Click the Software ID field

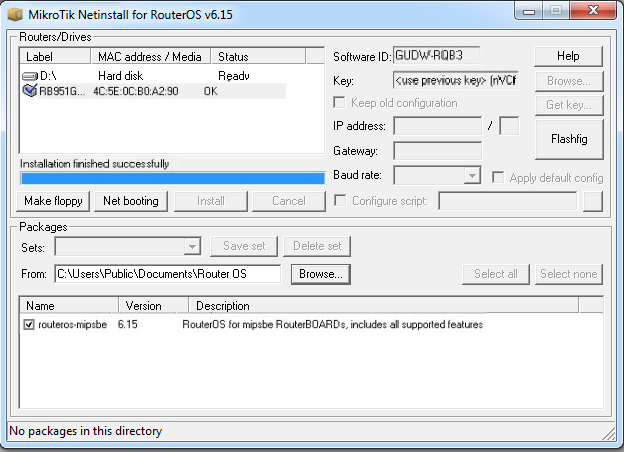coord(437,56)
